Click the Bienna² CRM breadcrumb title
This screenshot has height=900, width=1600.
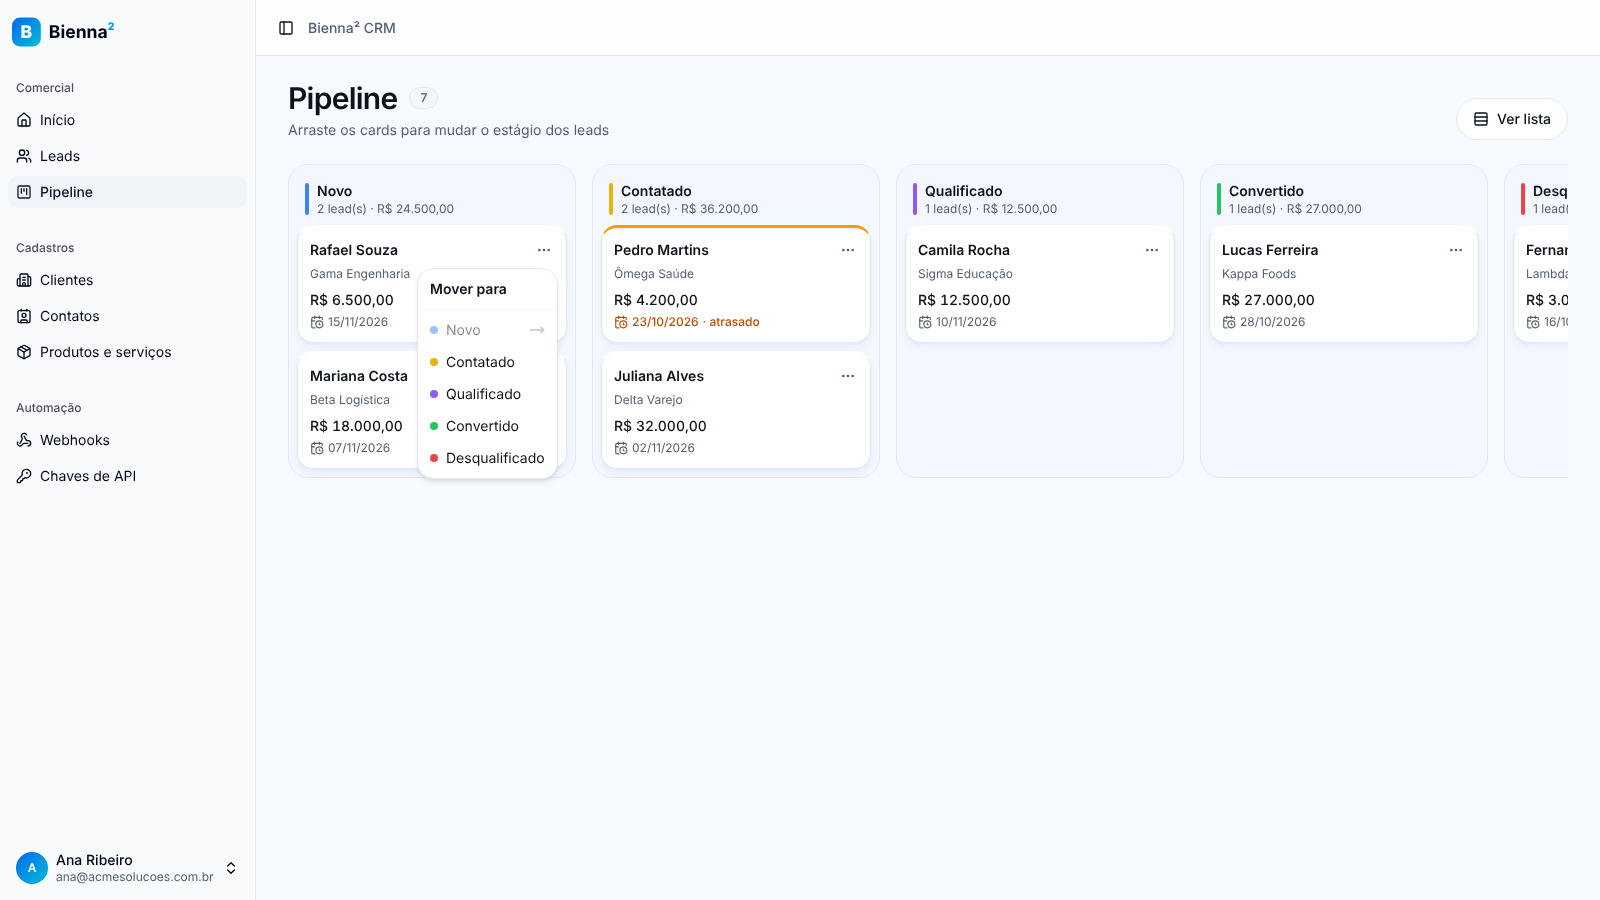tap(352, 28)
